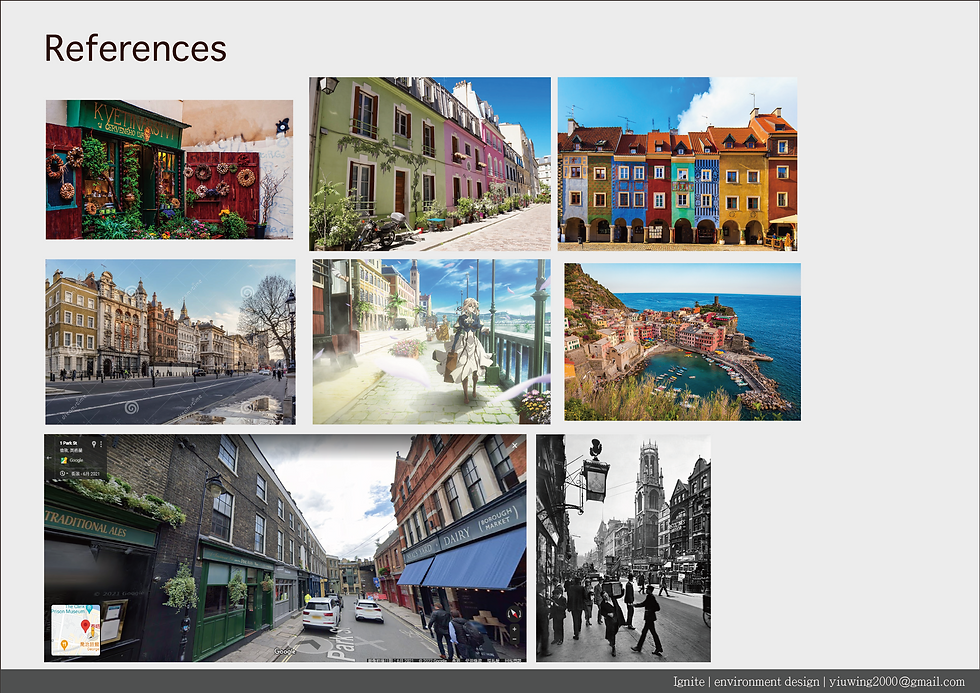Close Street View with the X icon
This screenshot has width=980, height=693.
point(514,445)
